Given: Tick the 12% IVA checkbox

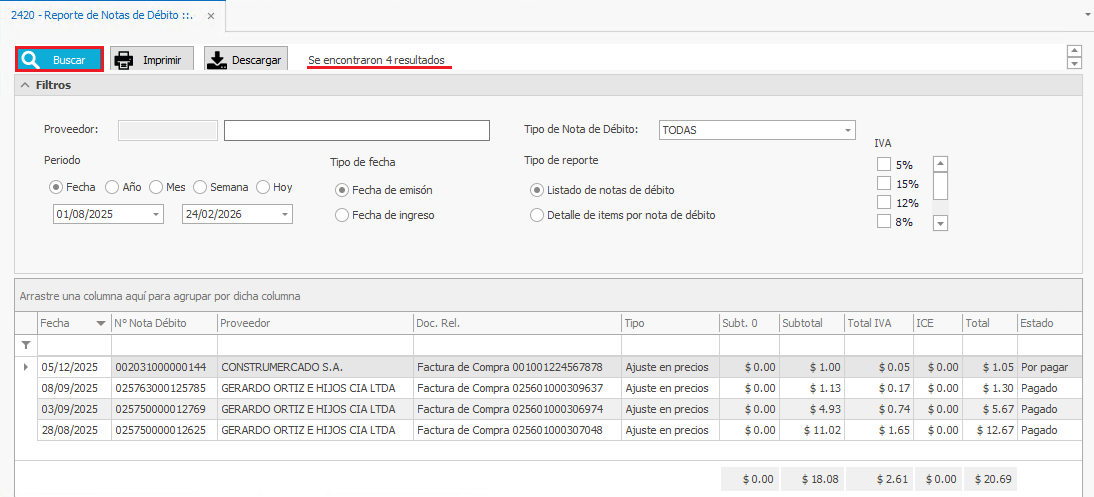Looking at the screenshot, I should pyautogui.click(x=883, y=203).
